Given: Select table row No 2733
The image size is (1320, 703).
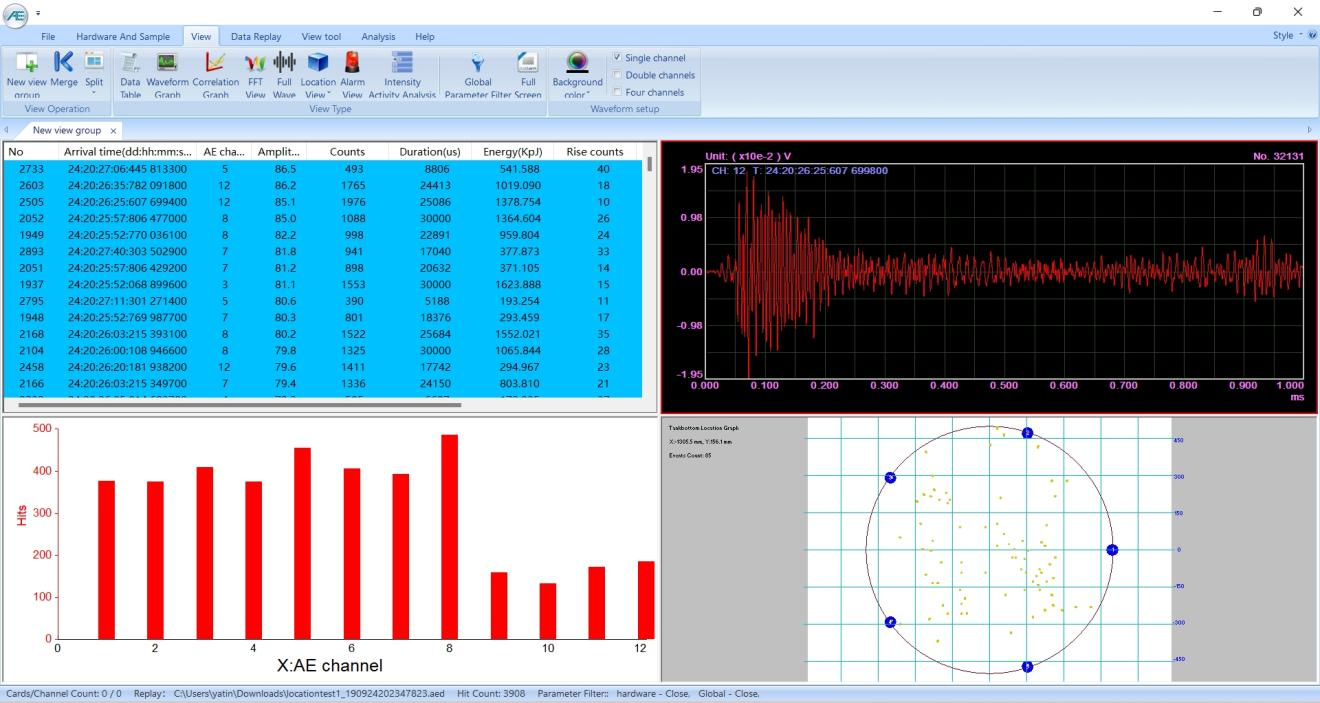Looking at the screenshot, I should point(324,168).
